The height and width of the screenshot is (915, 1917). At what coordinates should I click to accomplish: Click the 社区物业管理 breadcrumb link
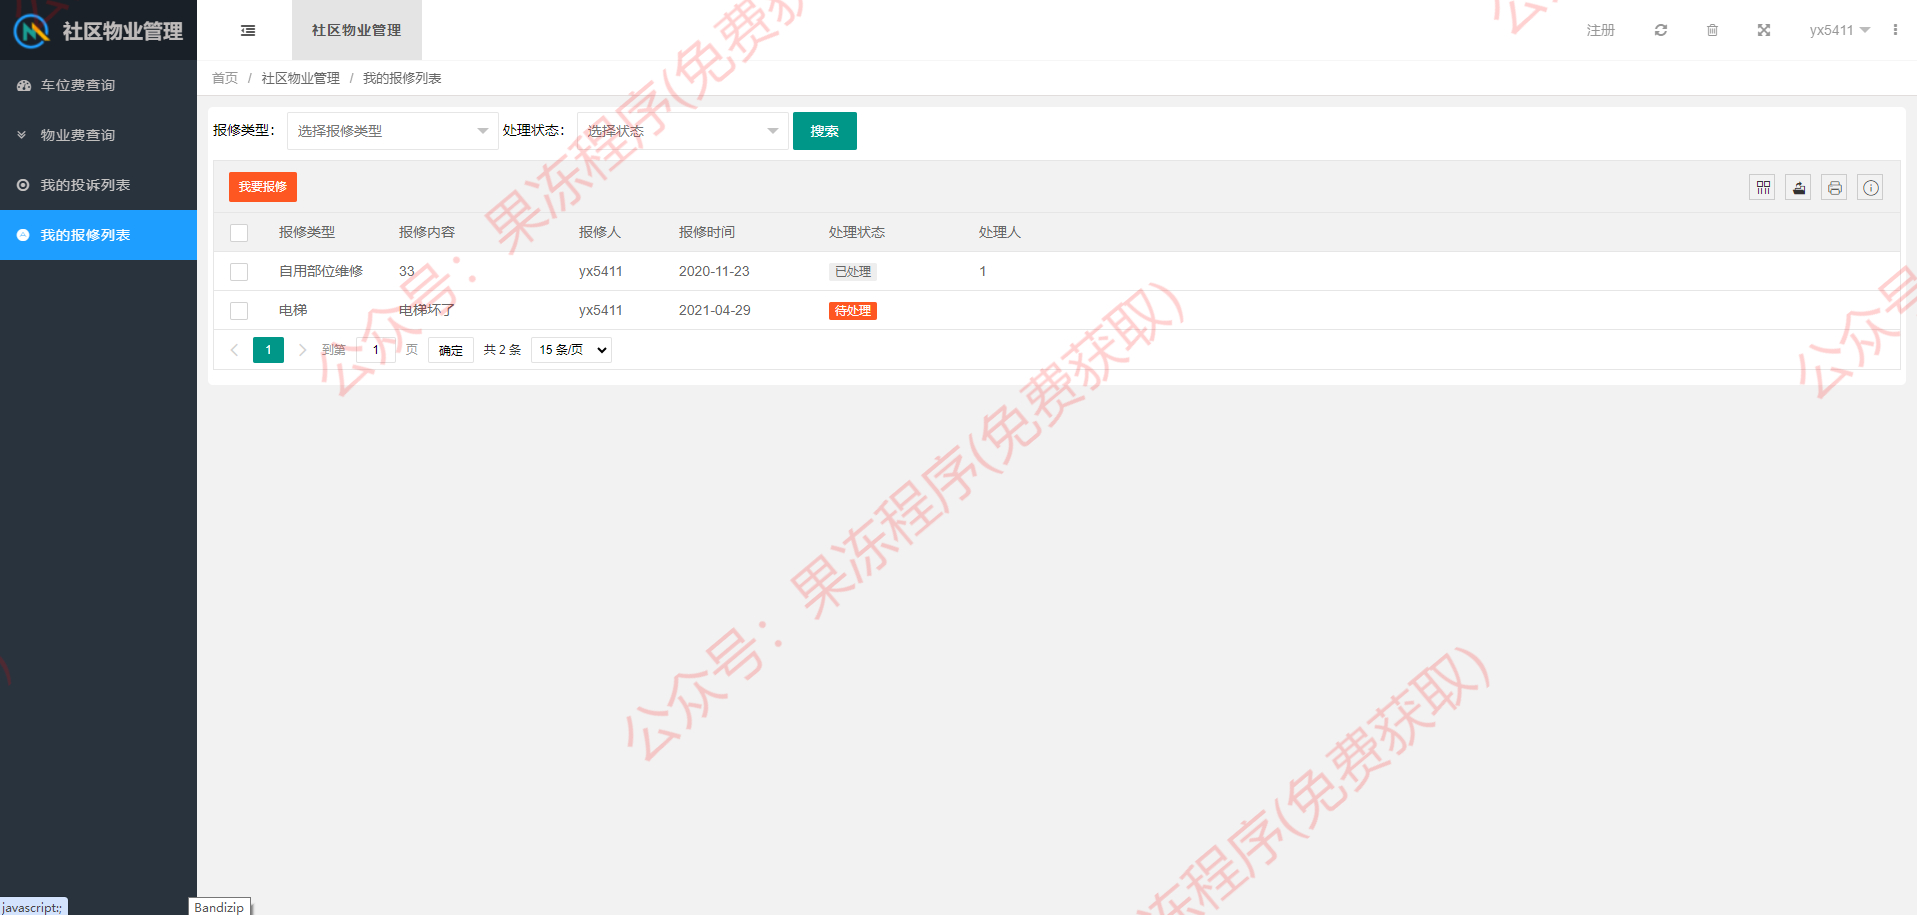[301, 78]
